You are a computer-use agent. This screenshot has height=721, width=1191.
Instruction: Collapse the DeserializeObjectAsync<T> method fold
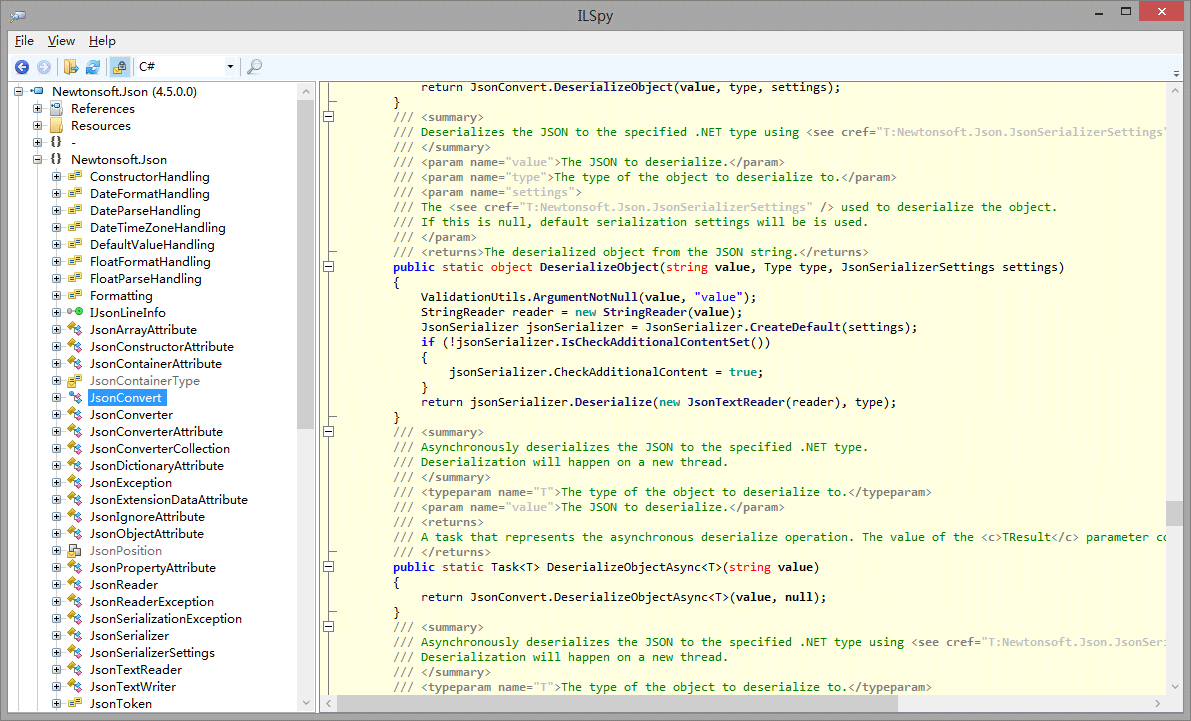(x=327, y=568)
